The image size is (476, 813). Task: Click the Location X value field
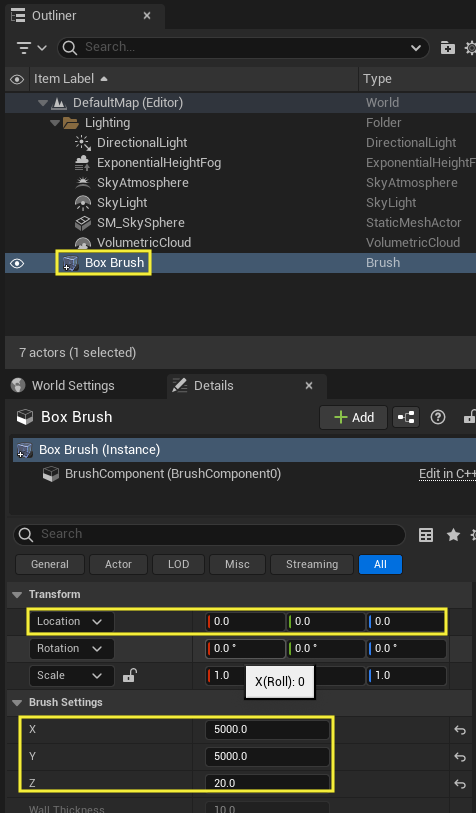point(246,622)
